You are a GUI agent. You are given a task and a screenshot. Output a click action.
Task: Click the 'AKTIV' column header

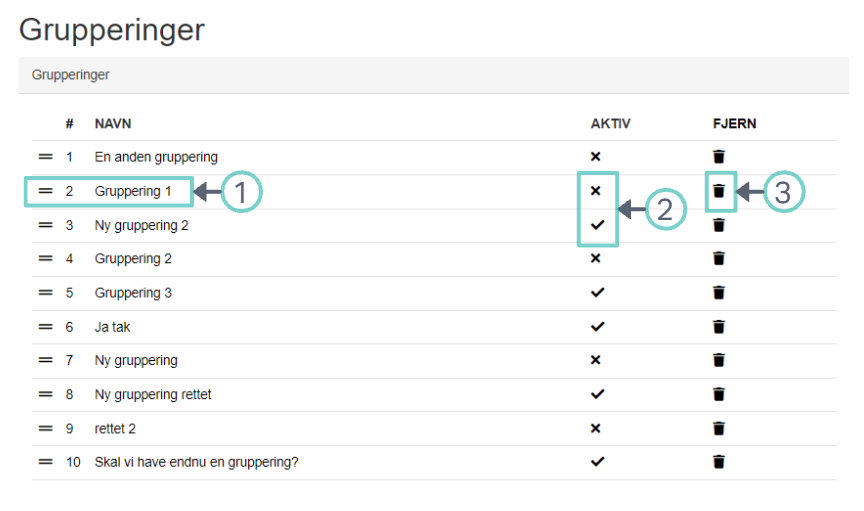coord(611,124)
